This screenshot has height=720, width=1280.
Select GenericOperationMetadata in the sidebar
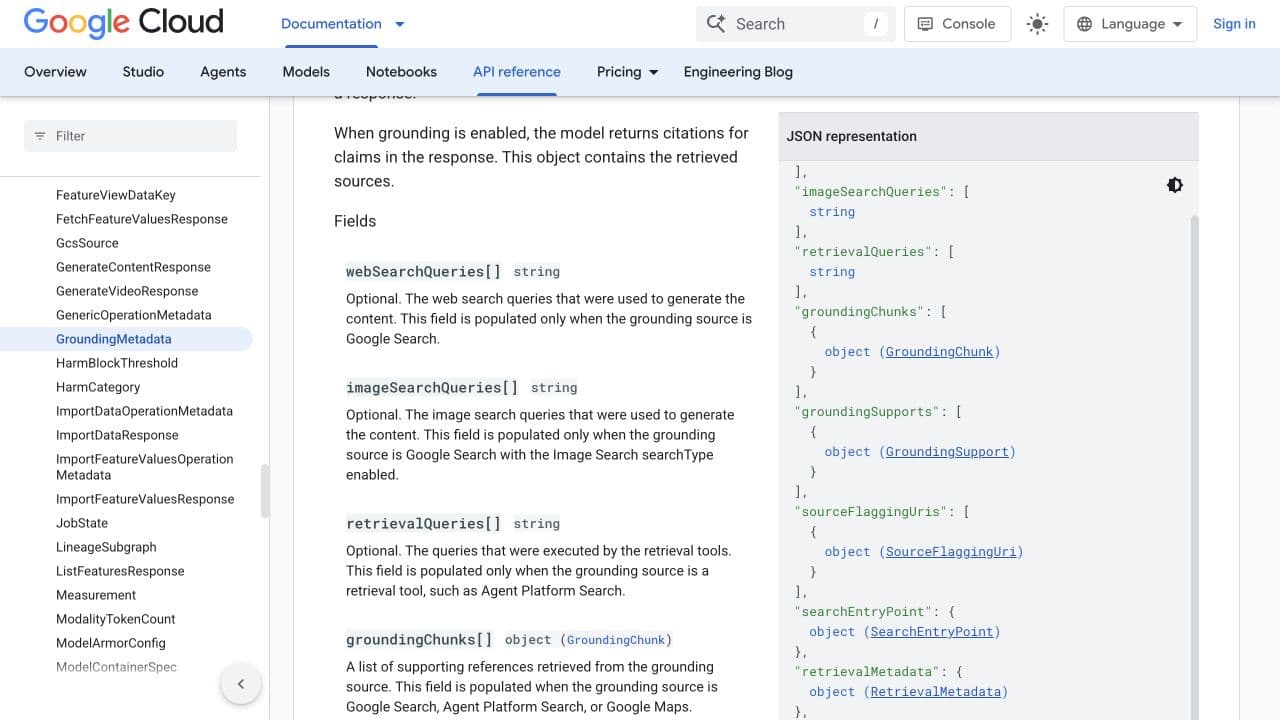point(134,315)
